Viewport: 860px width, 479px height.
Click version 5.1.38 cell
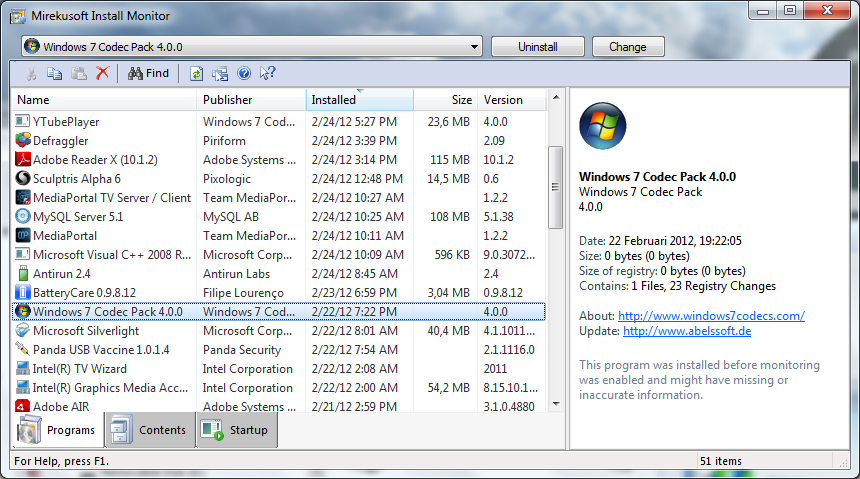point(498,217)
